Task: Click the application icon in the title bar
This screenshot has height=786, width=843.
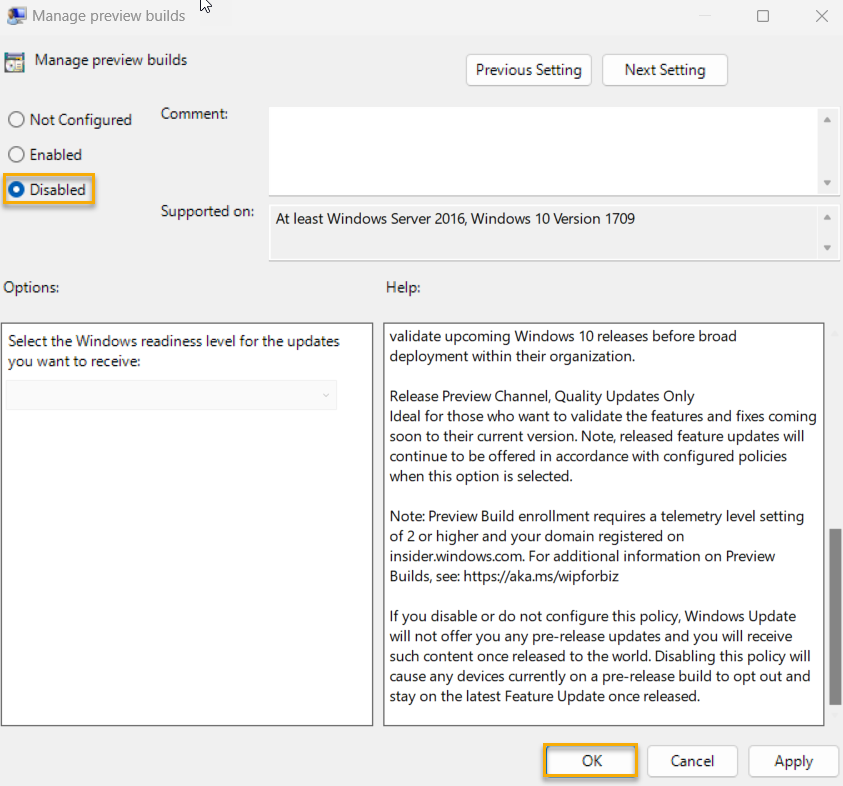Action: (16, 15)
